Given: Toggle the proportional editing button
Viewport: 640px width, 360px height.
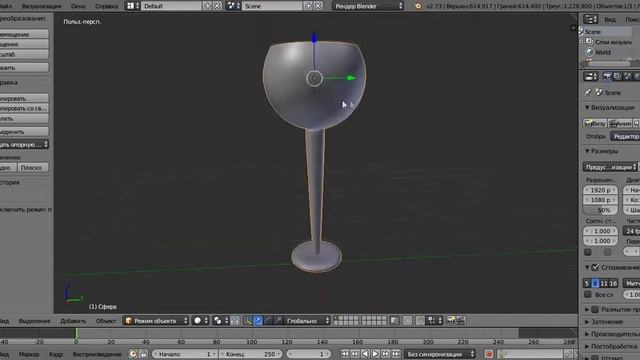Looking at the screenshot, I should (x=407, y=321).
